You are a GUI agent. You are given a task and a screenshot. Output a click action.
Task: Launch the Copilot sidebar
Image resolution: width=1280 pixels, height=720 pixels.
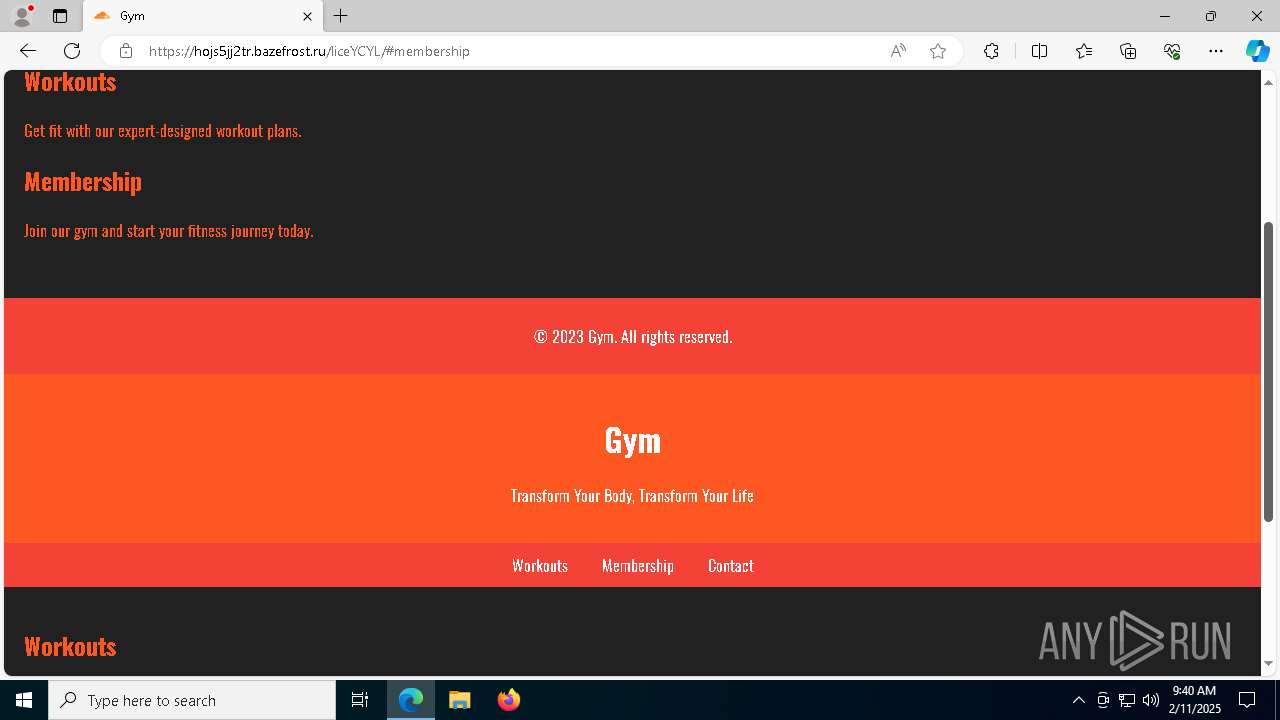pos(1257,51)
